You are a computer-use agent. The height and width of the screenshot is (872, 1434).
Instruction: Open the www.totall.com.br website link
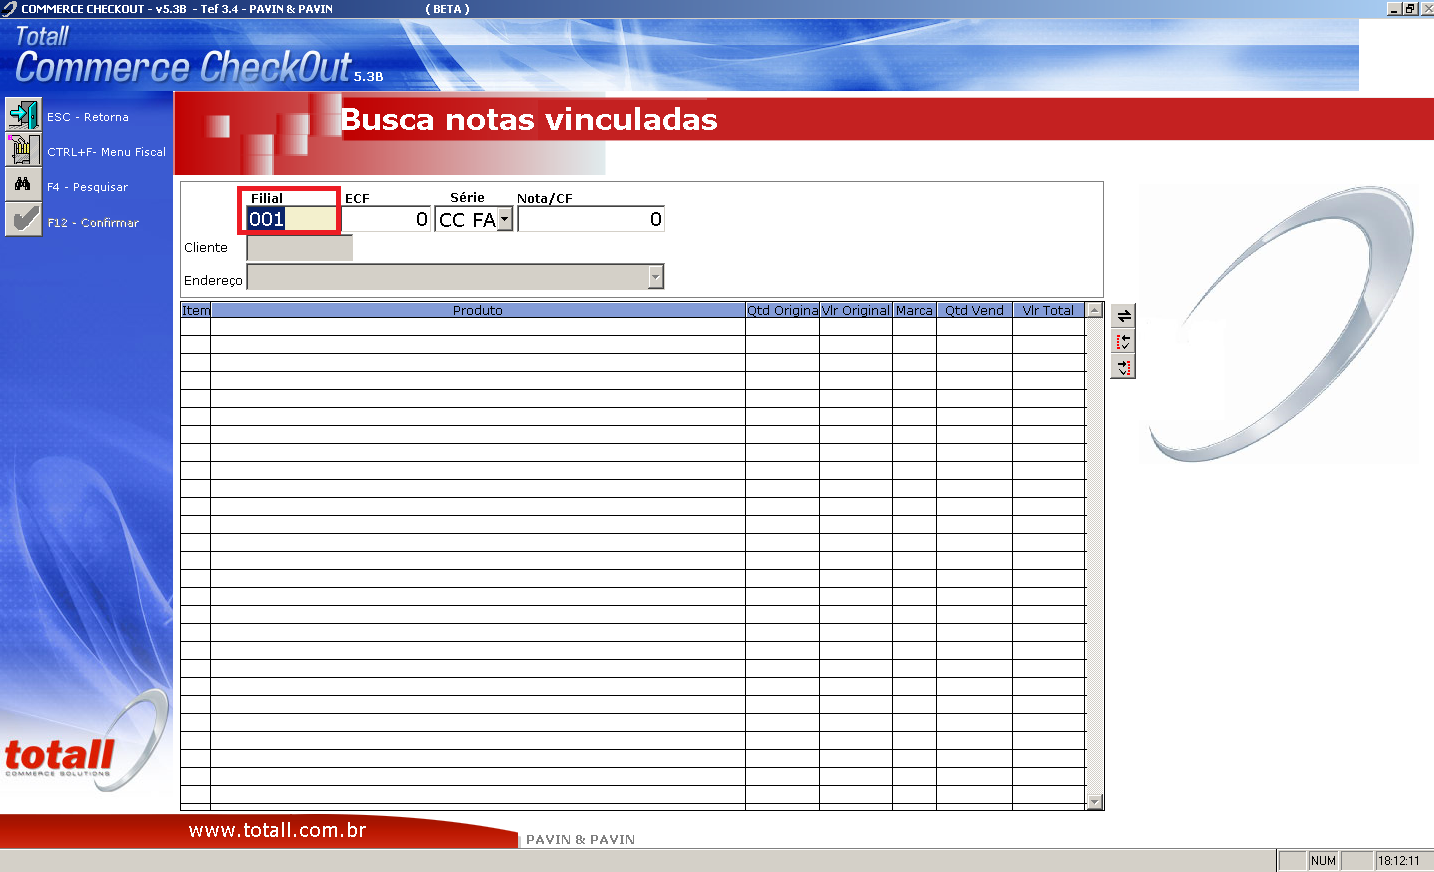coord(277,830)
